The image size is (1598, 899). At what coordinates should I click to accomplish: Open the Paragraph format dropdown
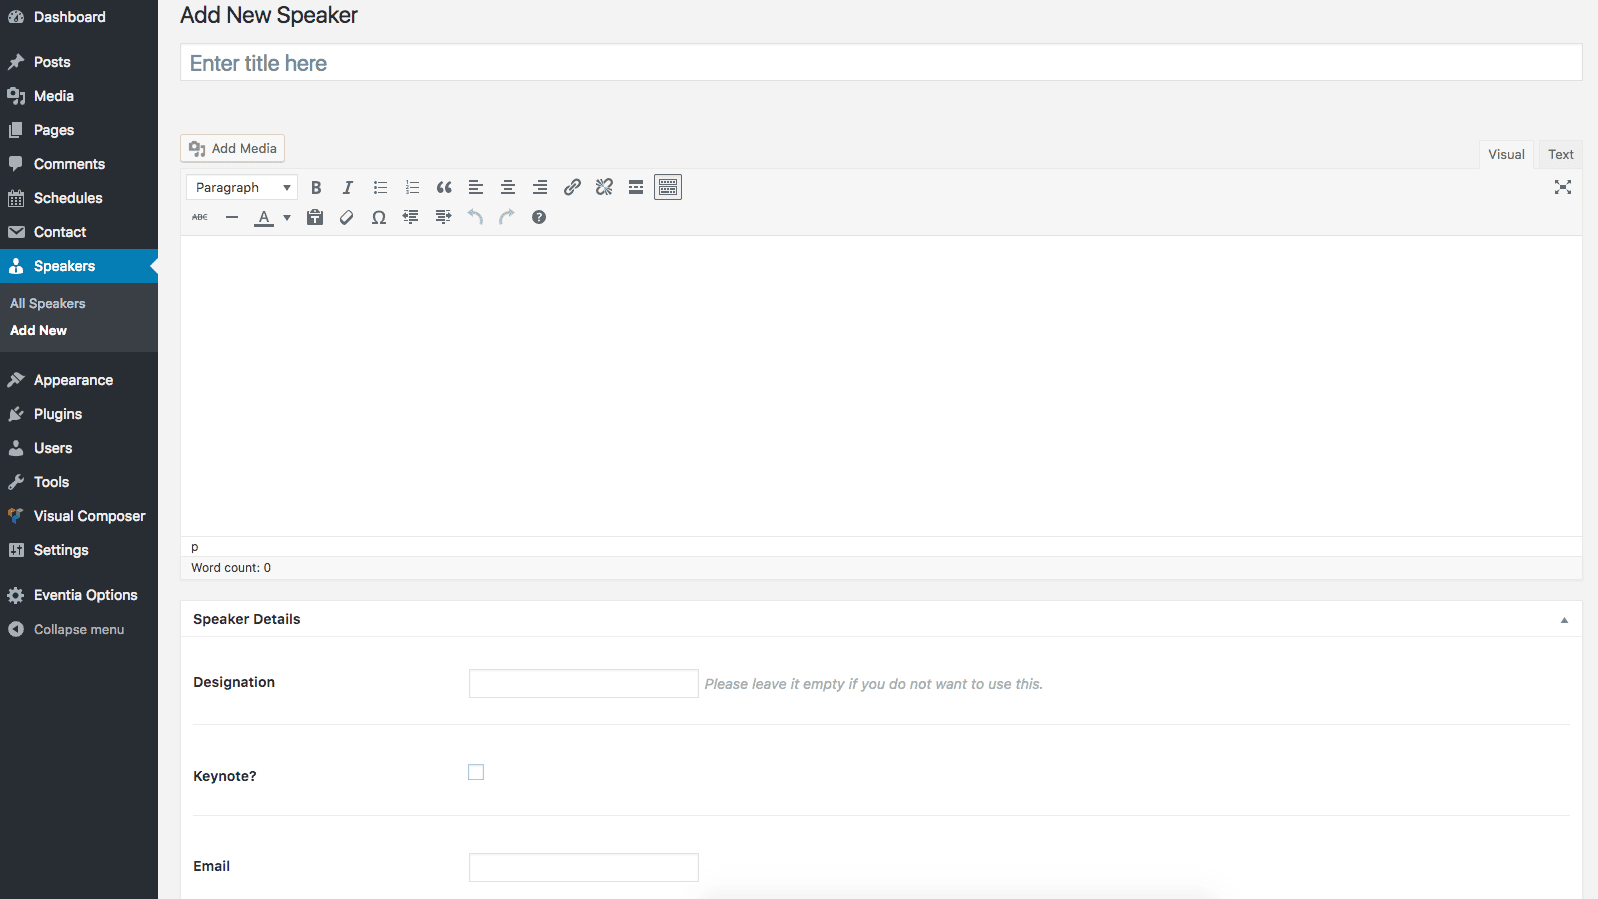coord(241,188)
